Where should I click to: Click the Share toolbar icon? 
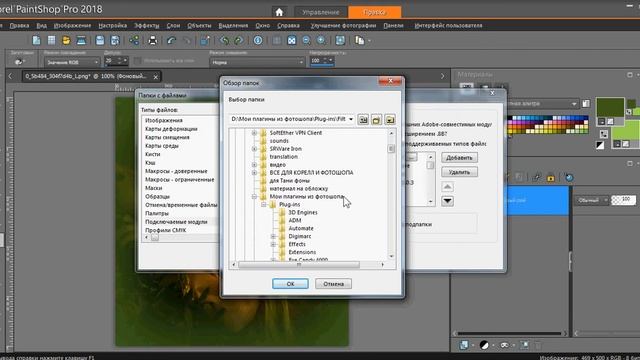click(134, 40)
